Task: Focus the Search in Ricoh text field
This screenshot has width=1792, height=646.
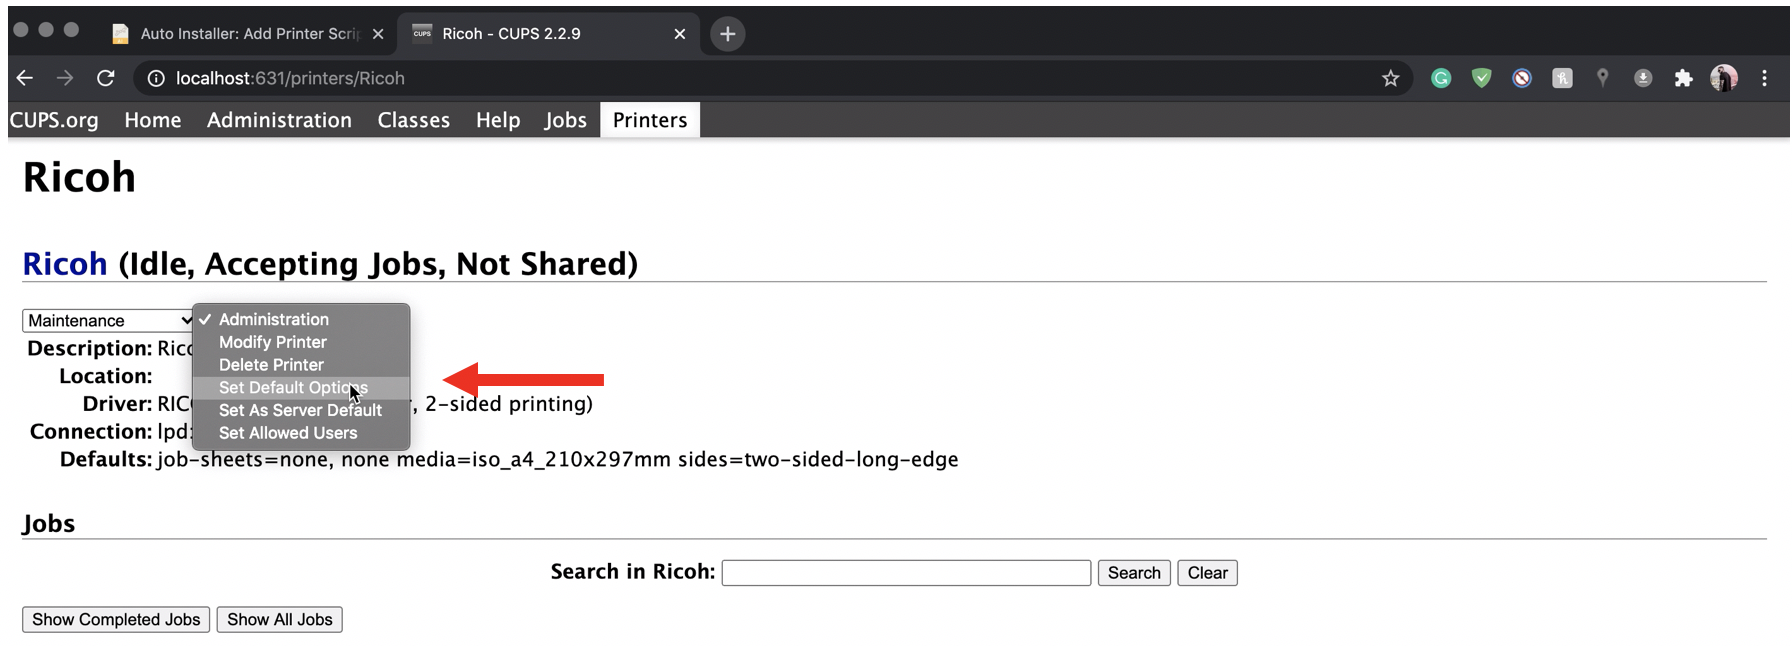Action: click(x=906, y=573)
